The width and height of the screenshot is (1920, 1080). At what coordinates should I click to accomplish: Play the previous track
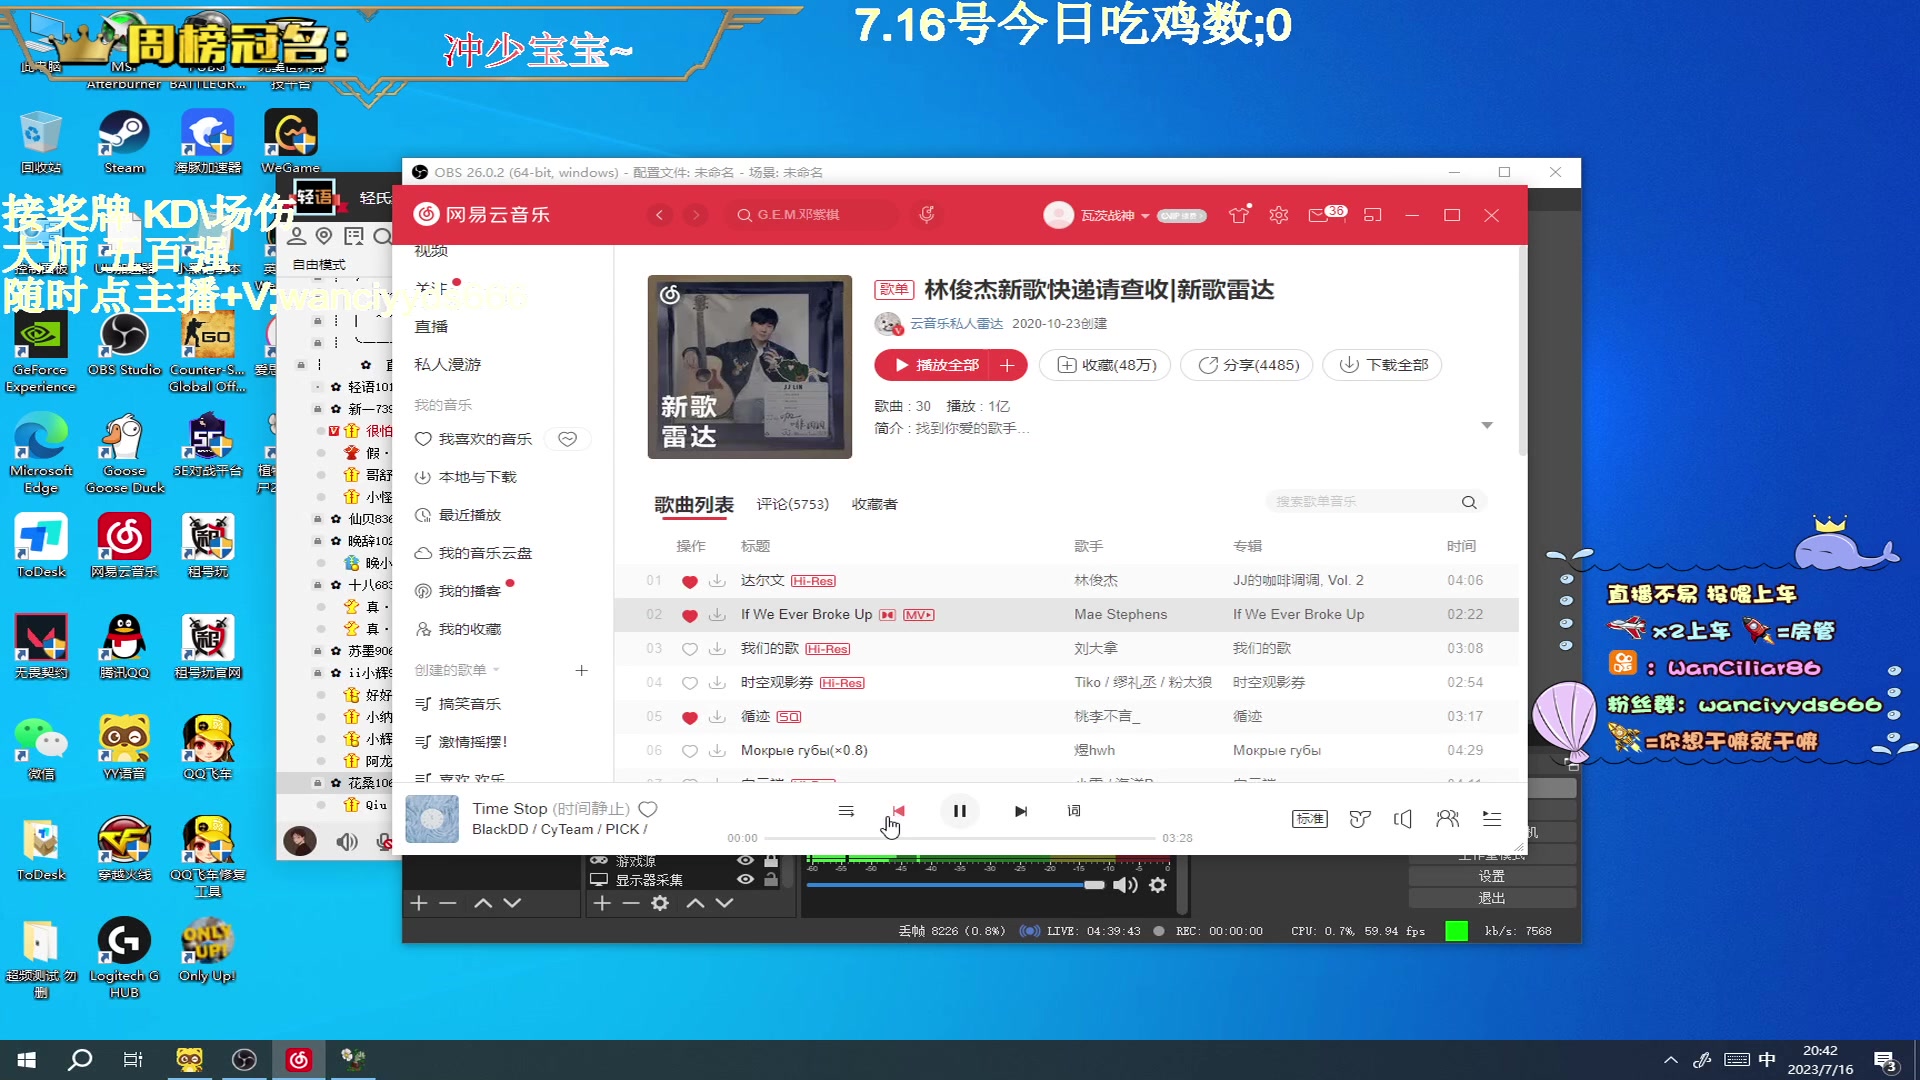(x=898, y=811)
